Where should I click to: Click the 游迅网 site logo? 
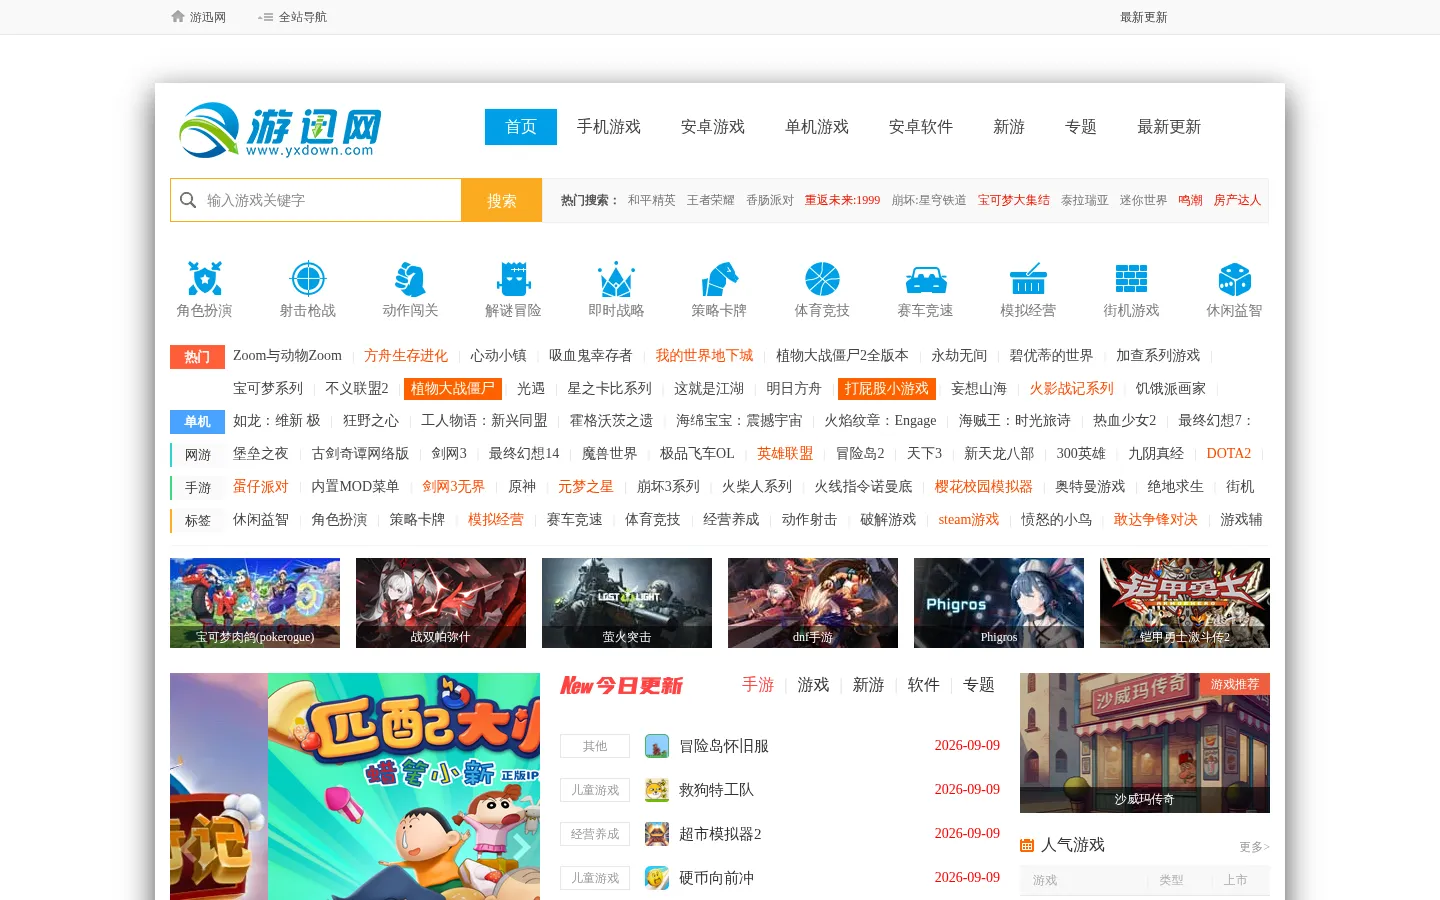(280, 130)
